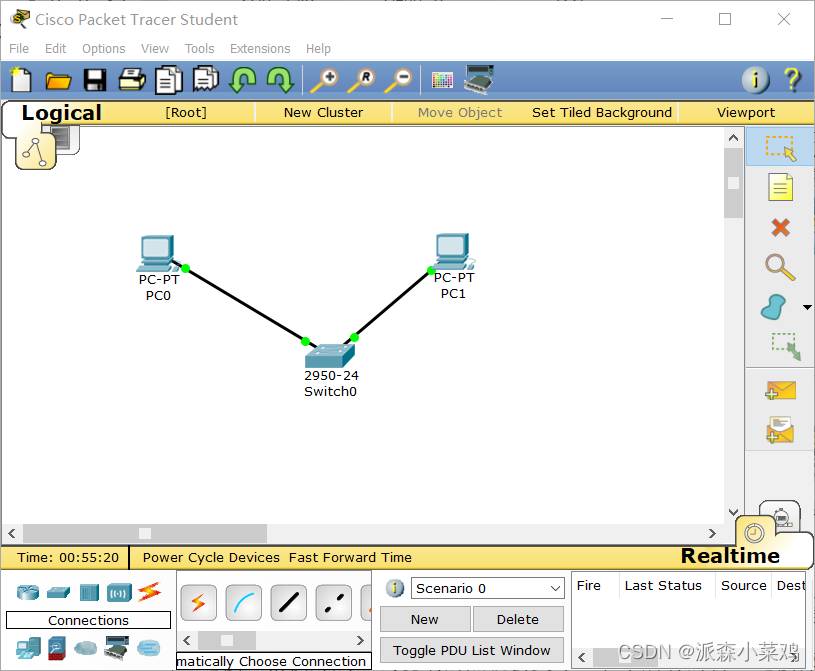
Task: Open the File menu
Action: pos(19,48)
